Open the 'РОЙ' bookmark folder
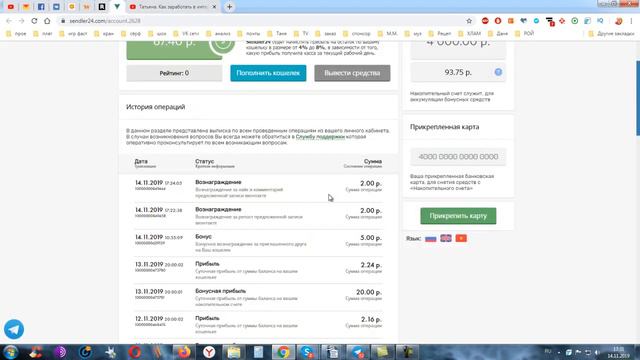Screen dimensions: 640x360 click(x=524, y=33)
